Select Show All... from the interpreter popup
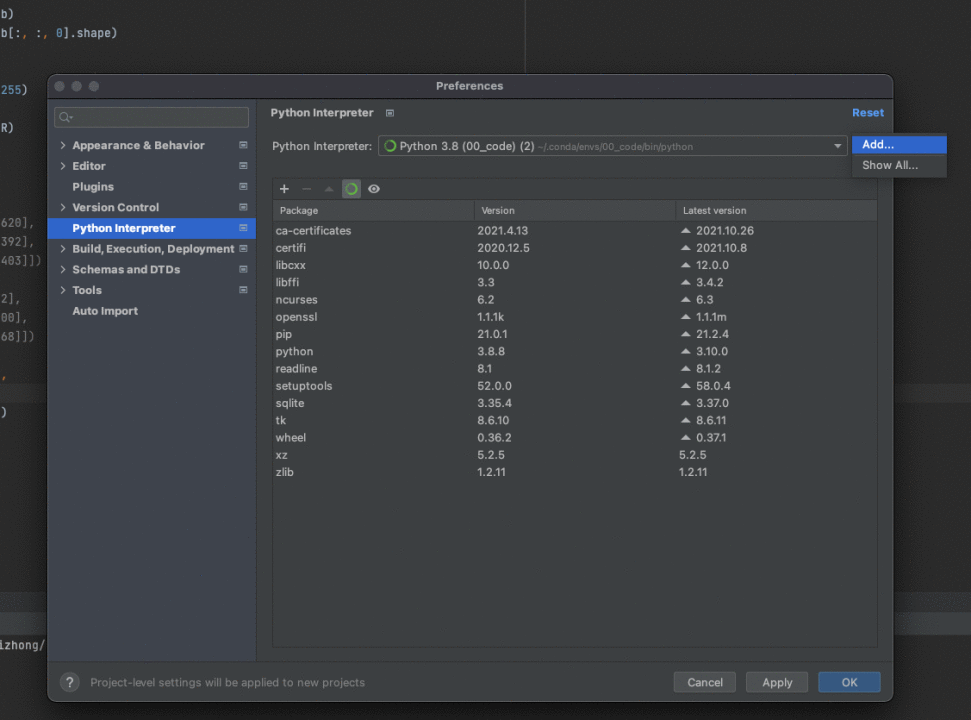The image size is (971, 720). (x=899, y=165)
